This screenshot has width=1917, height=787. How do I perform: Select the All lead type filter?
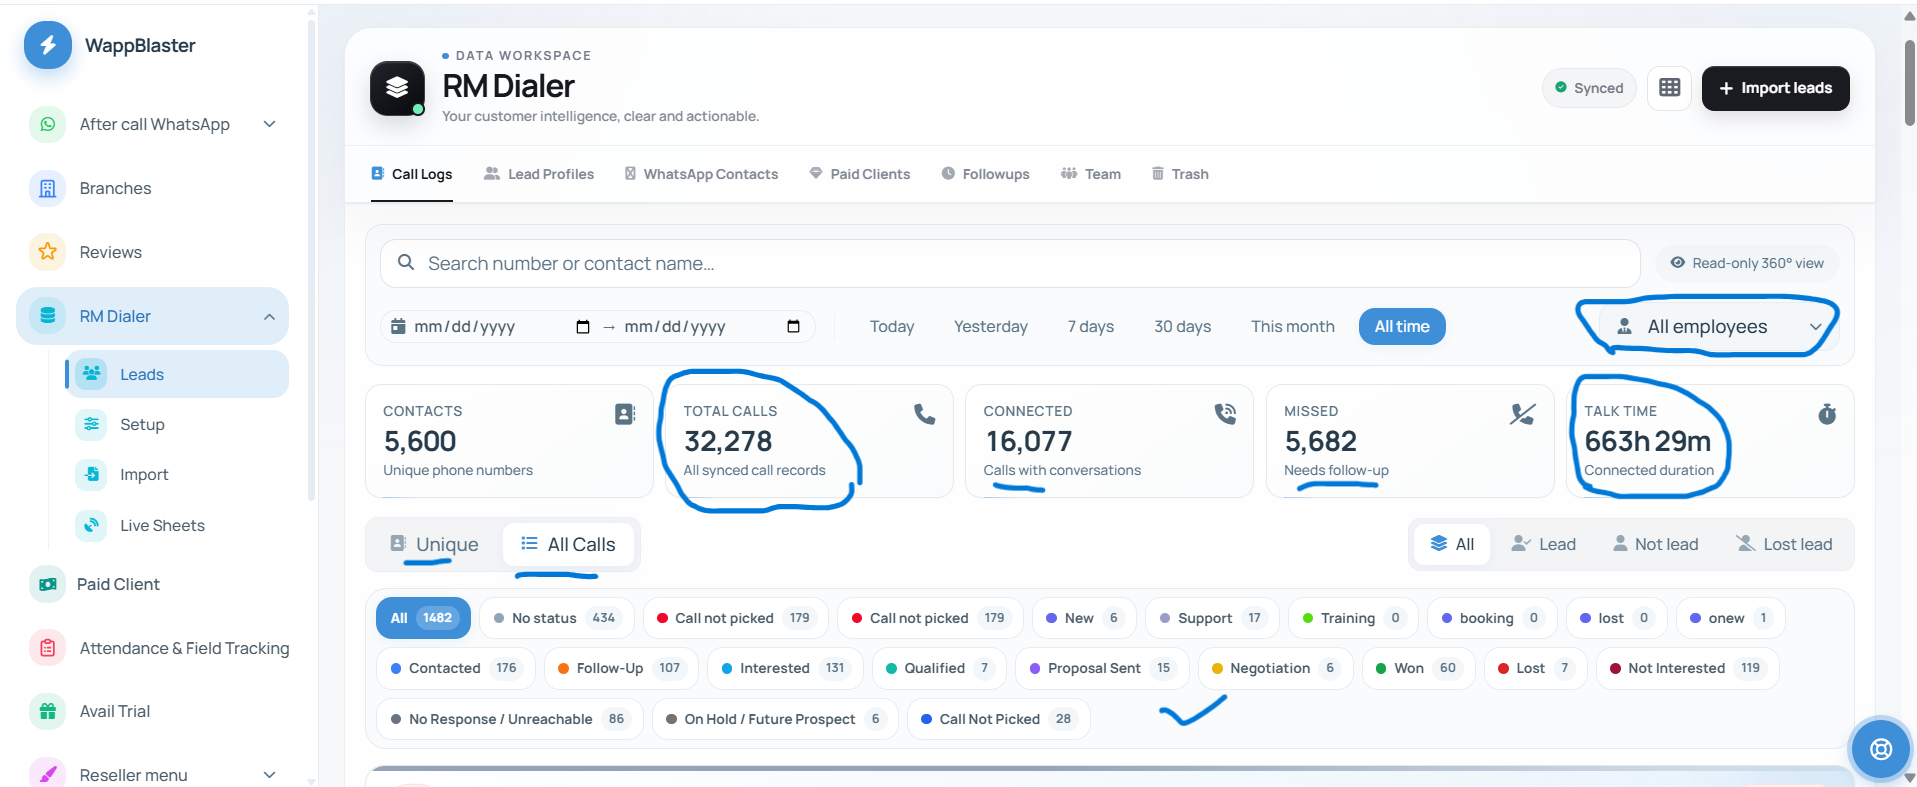point(1452,544)
